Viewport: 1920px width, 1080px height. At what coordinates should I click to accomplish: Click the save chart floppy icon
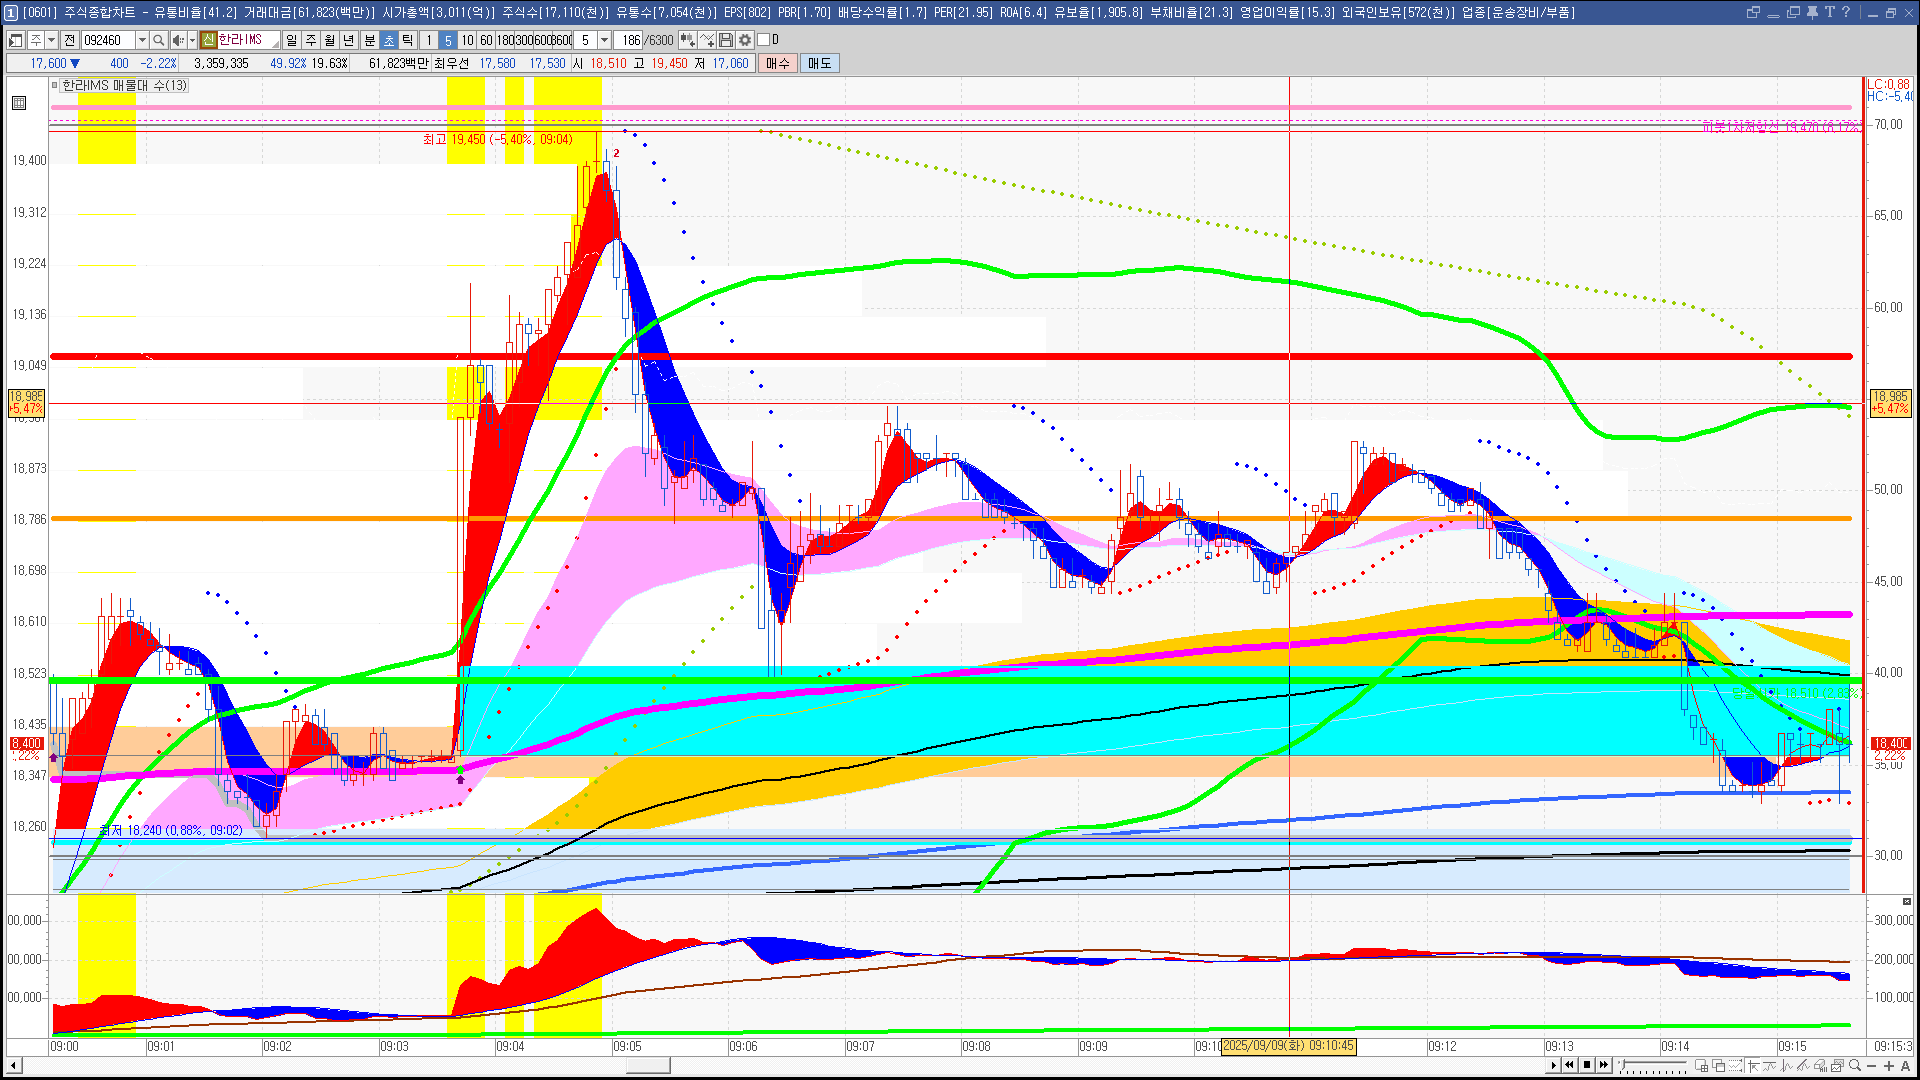(726, 40)
